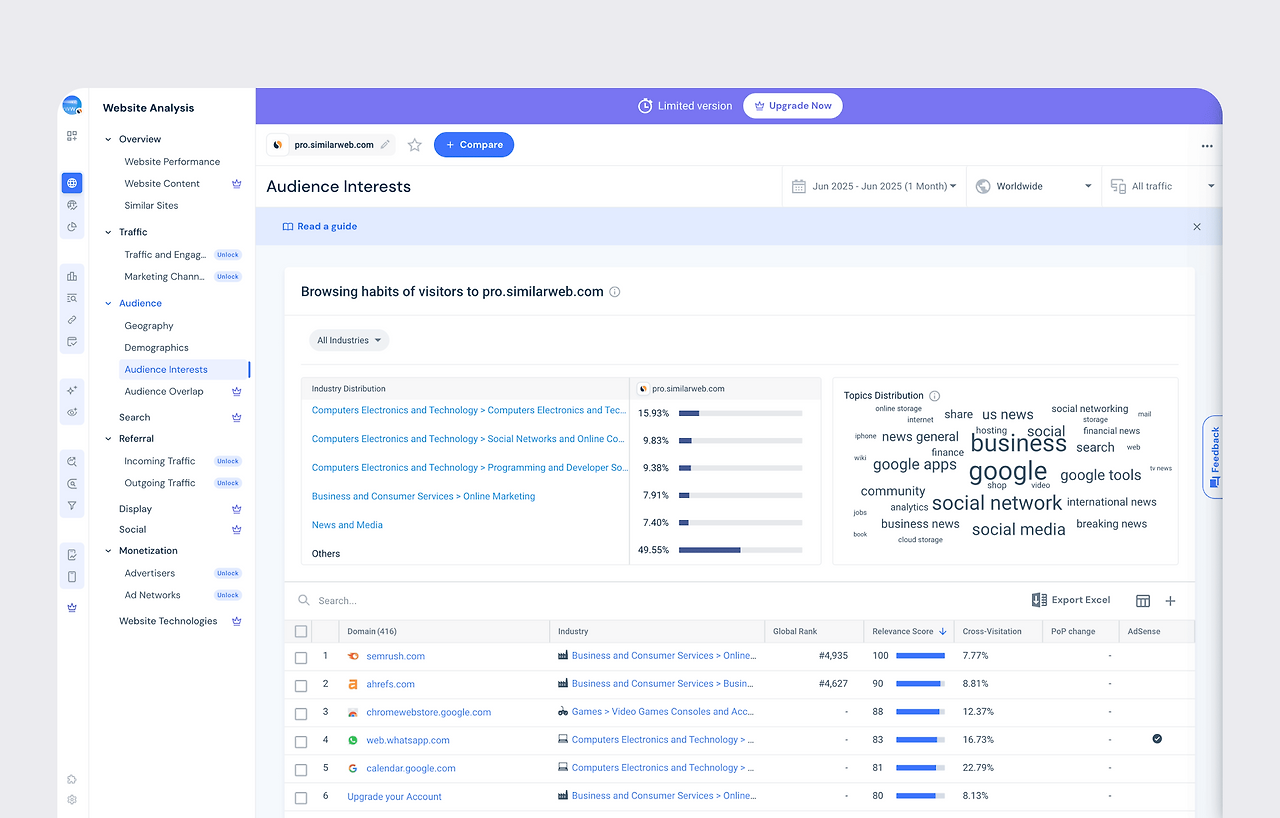Open the mobile device icon in left rail
This screenshot has width=1280, height=818.
tap(72, 577)
